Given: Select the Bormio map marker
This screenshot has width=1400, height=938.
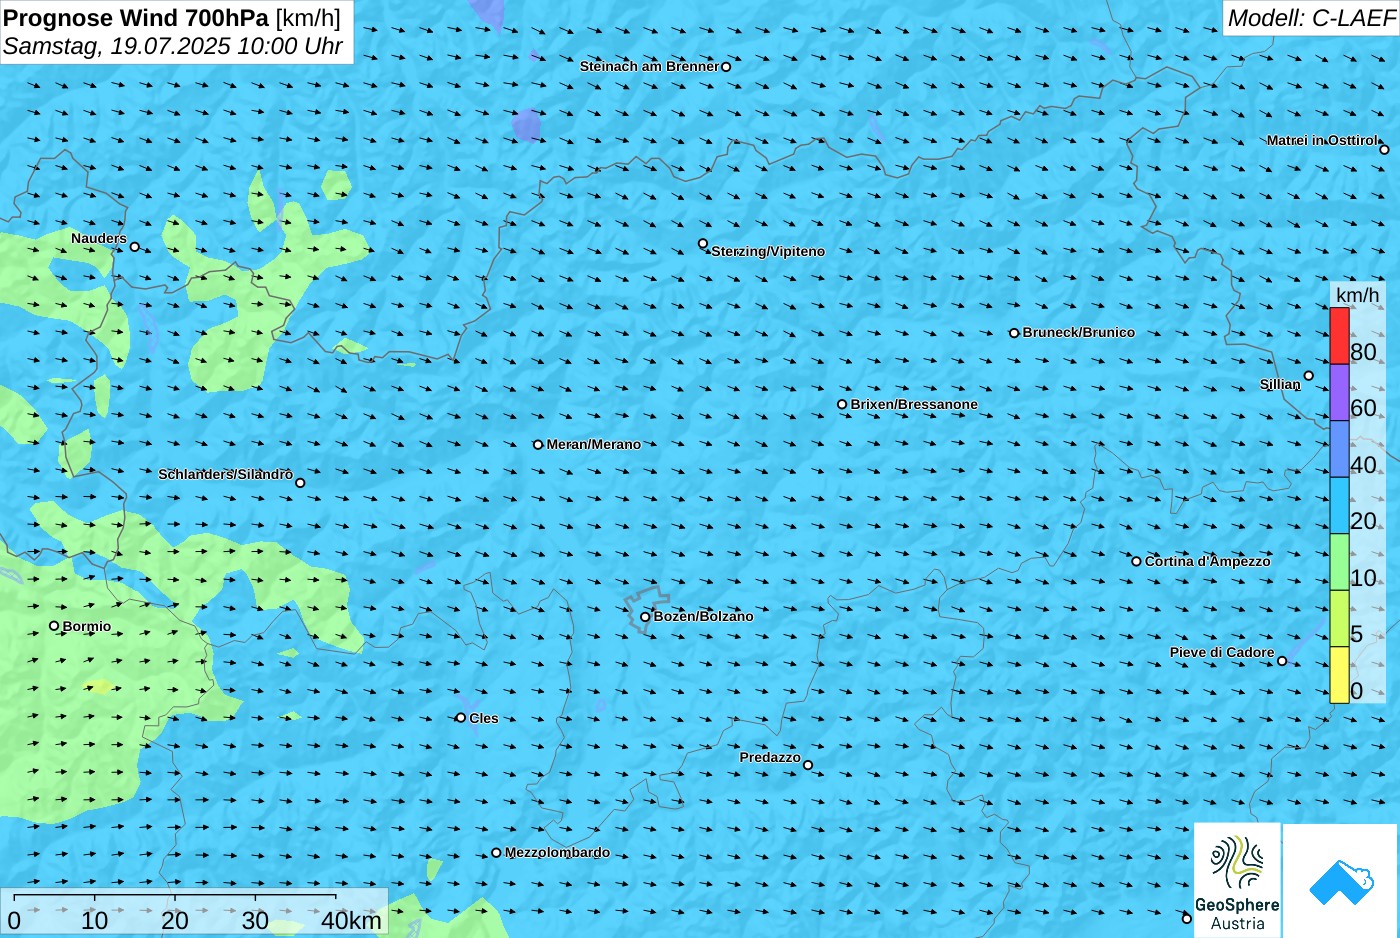Looking at the screenshot, I should pyautogui.click(x=54, y=626).
